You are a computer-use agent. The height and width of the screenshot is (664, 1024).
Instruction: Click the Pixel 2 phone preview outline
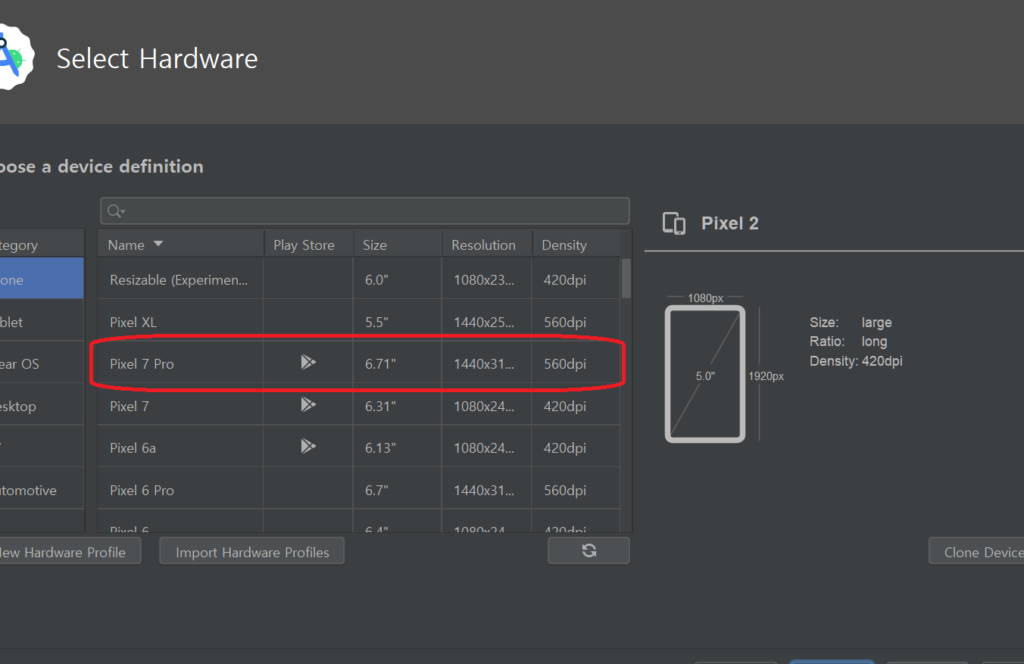[705, 374]
